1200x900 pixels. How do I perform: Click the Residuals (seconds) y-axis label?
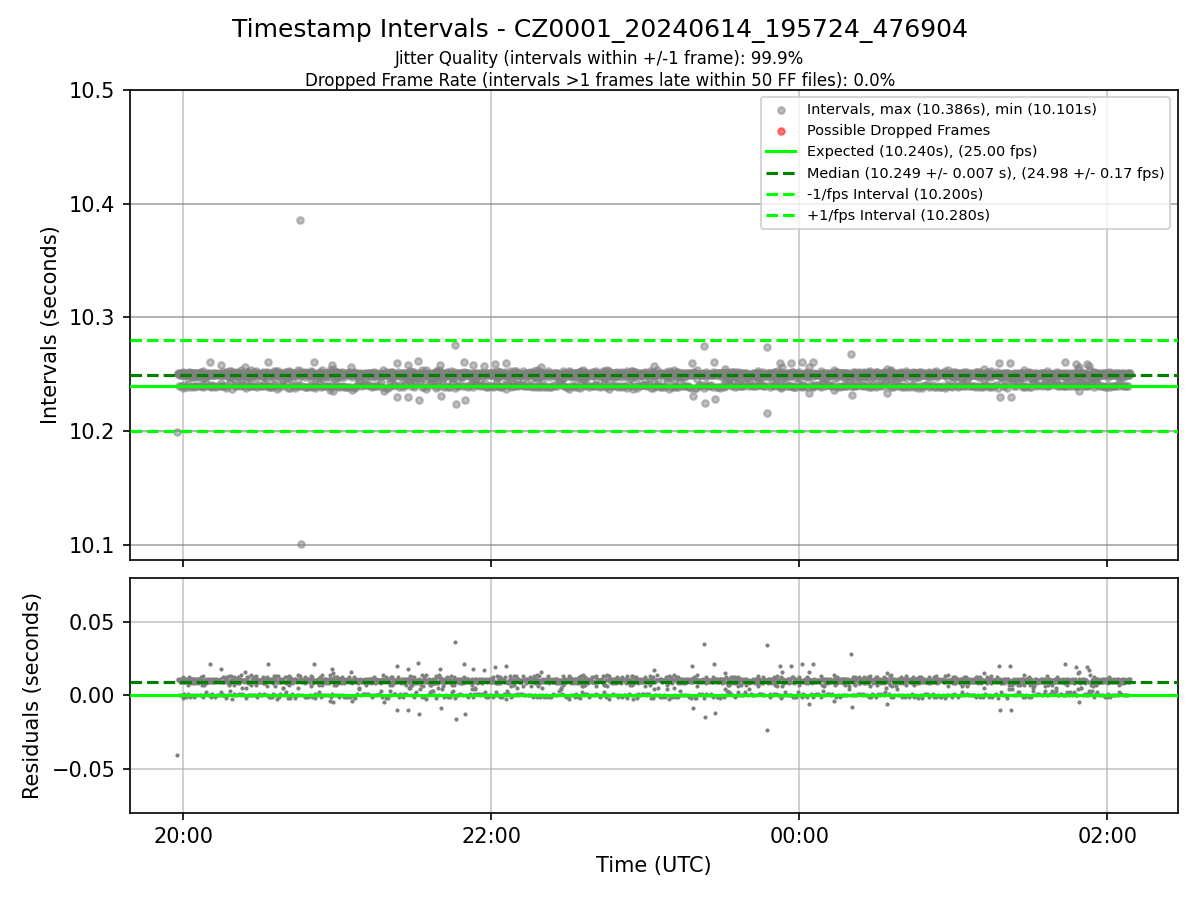31,696
